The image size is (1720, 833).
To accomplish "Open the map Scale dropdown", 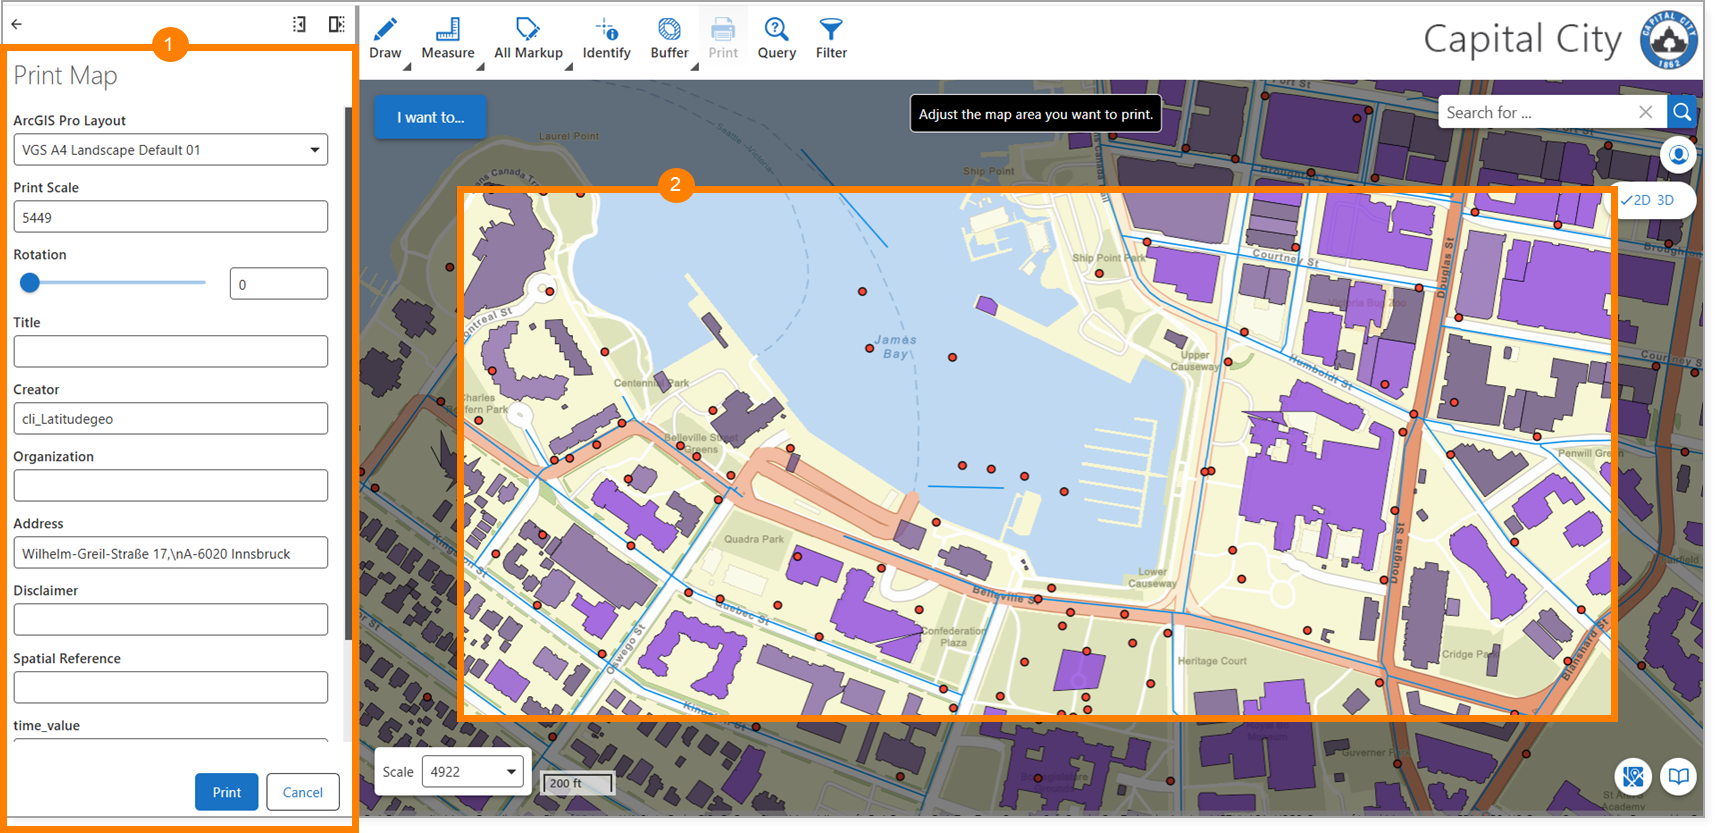I will tap(472, 772).
